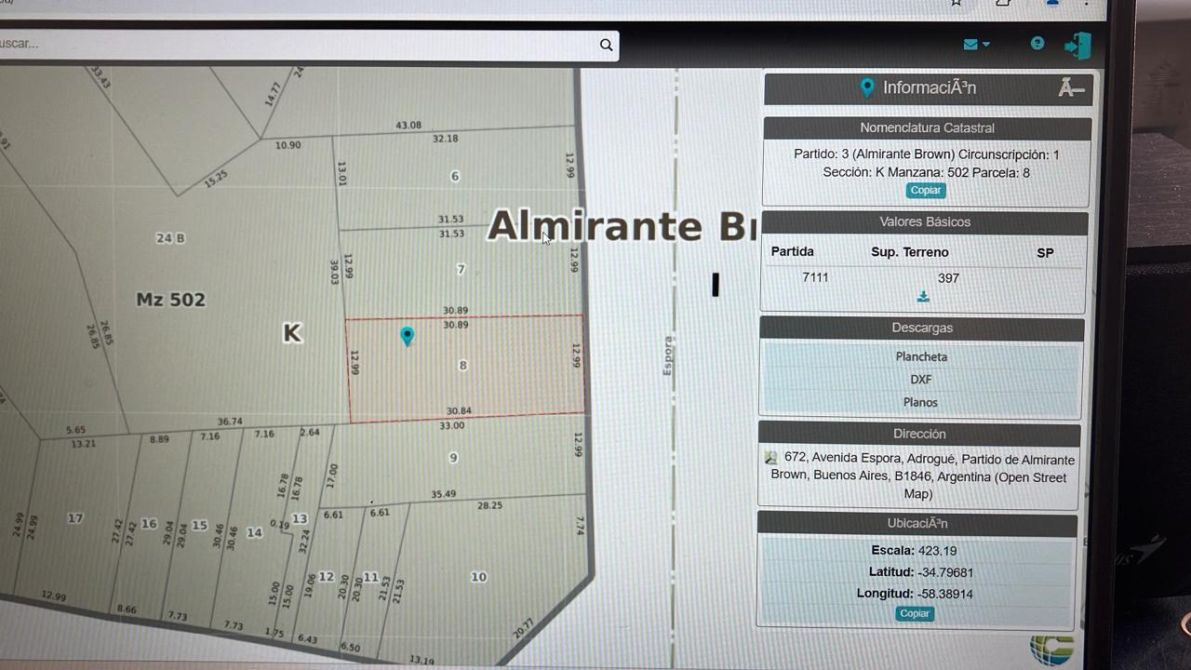The width and height of the screenshot is (1191, 670).
Task: Click the Descargas section header
Action: pyautogui.click(x=921, y=328)
